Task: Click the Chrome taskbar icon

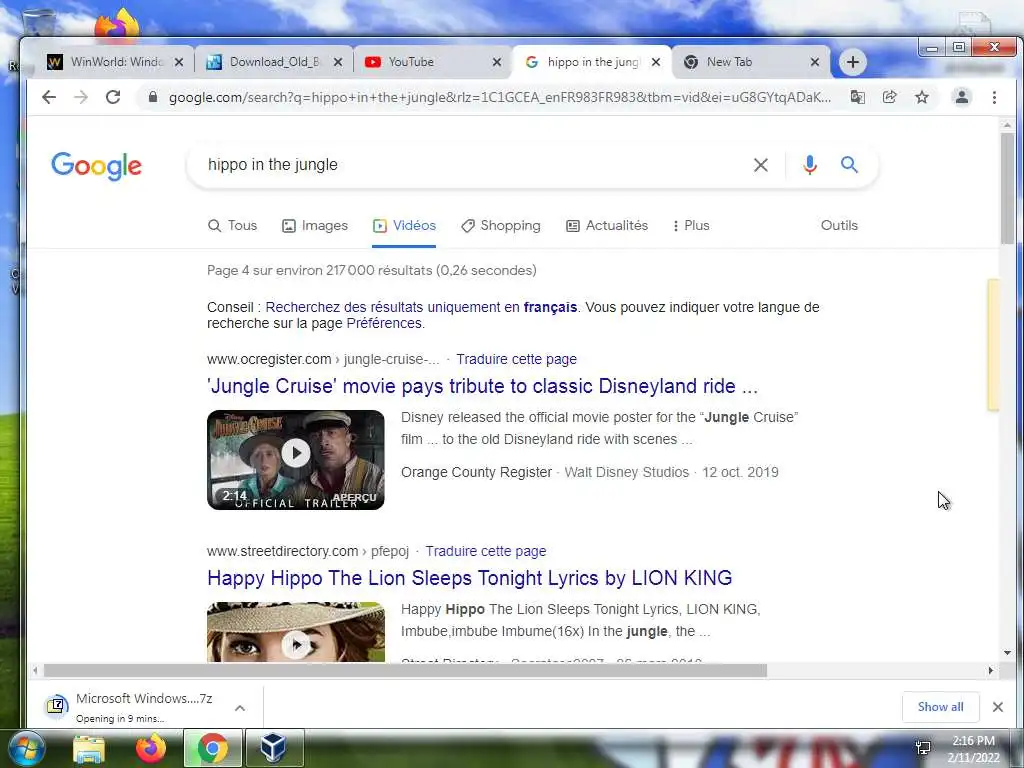Action: (x=213, y=749)
